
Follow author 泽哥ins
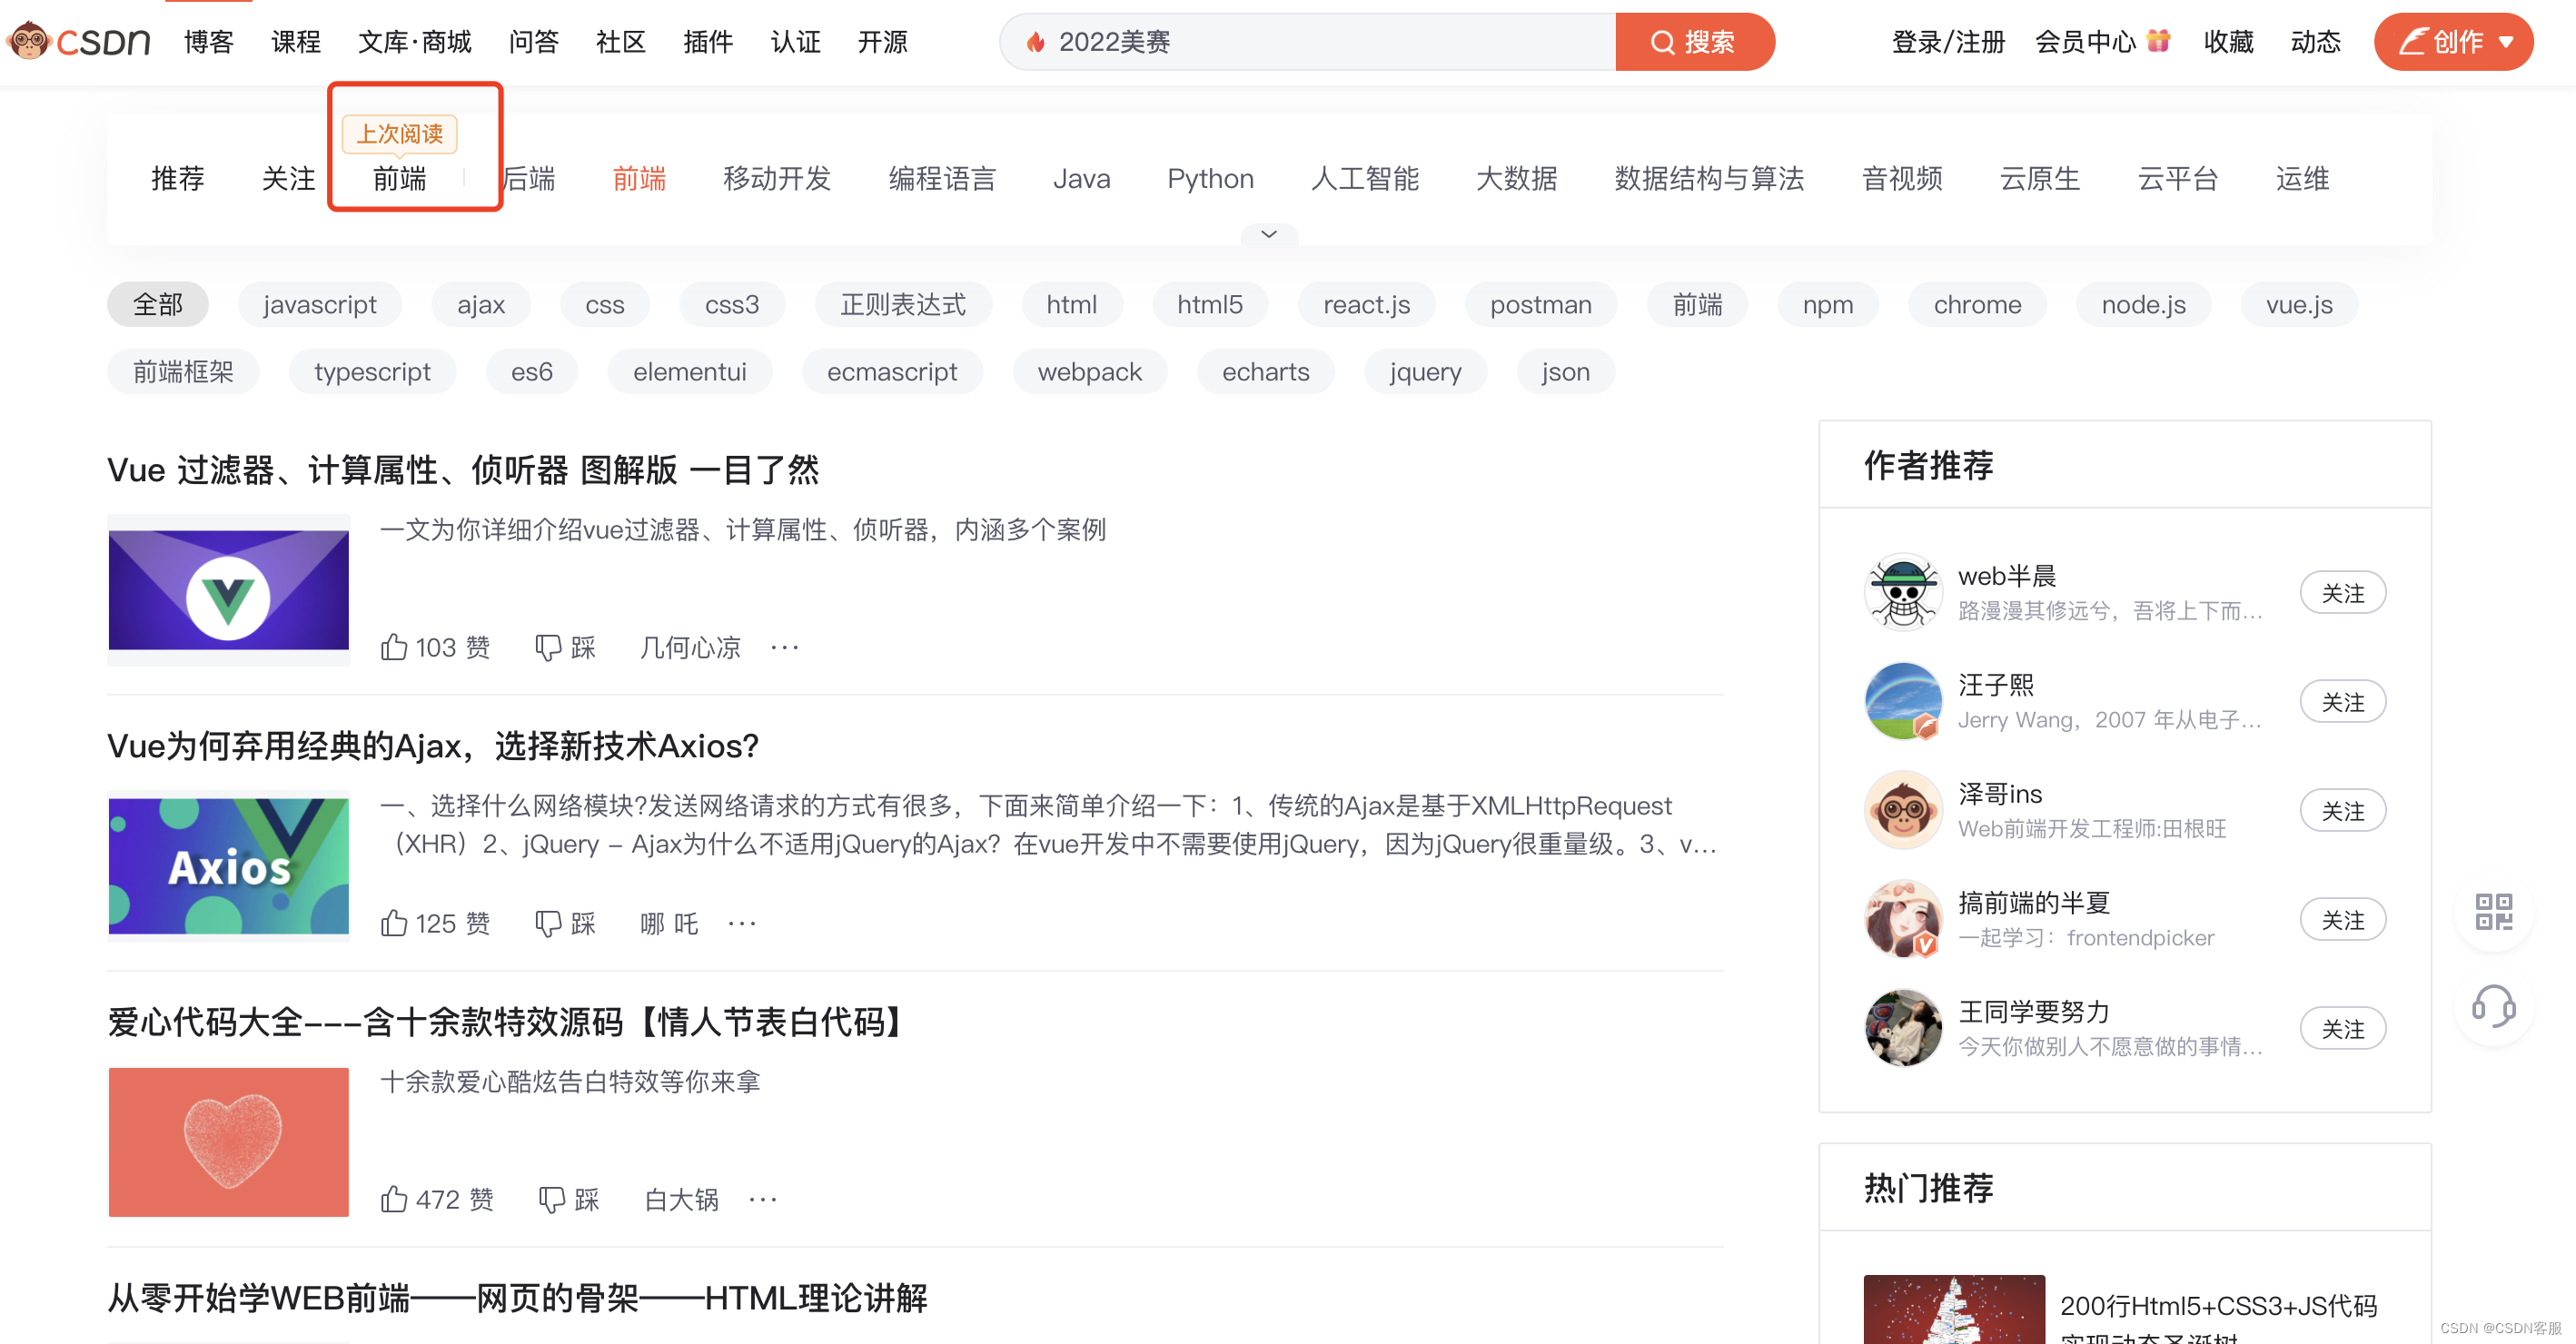pyautogui.click(x=2342, y=811)
